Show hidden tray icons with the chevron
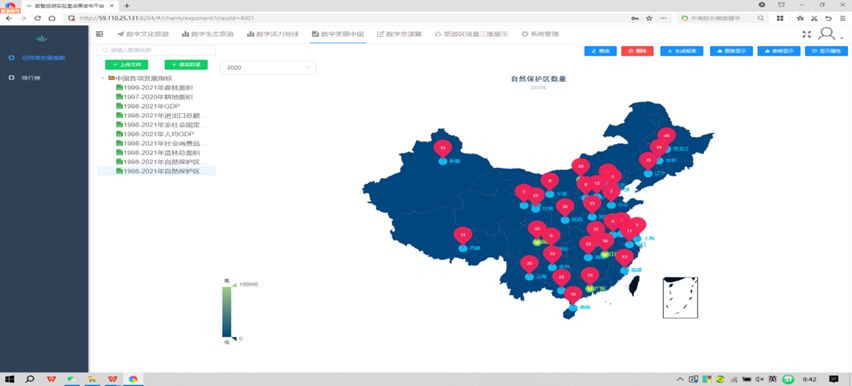852x386 pixels. point(680,379)
